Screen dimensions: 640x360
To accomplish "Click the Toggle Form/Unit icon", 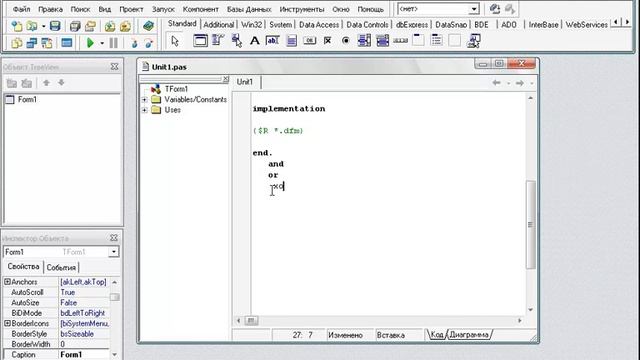I will click(x=47, y=42).
